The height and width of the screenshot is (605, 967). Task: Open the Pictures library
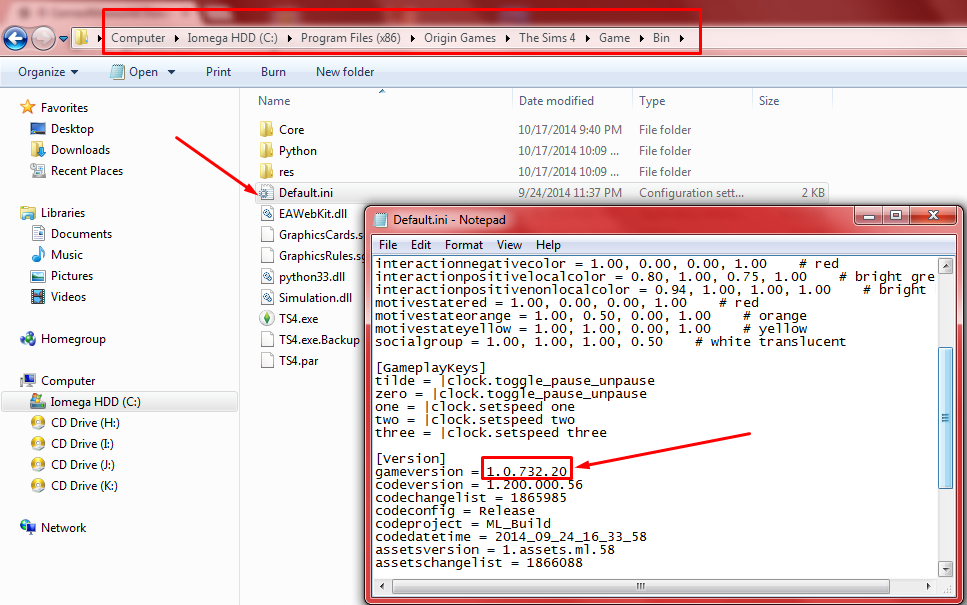pyautogui.click(x=62, y=276)
